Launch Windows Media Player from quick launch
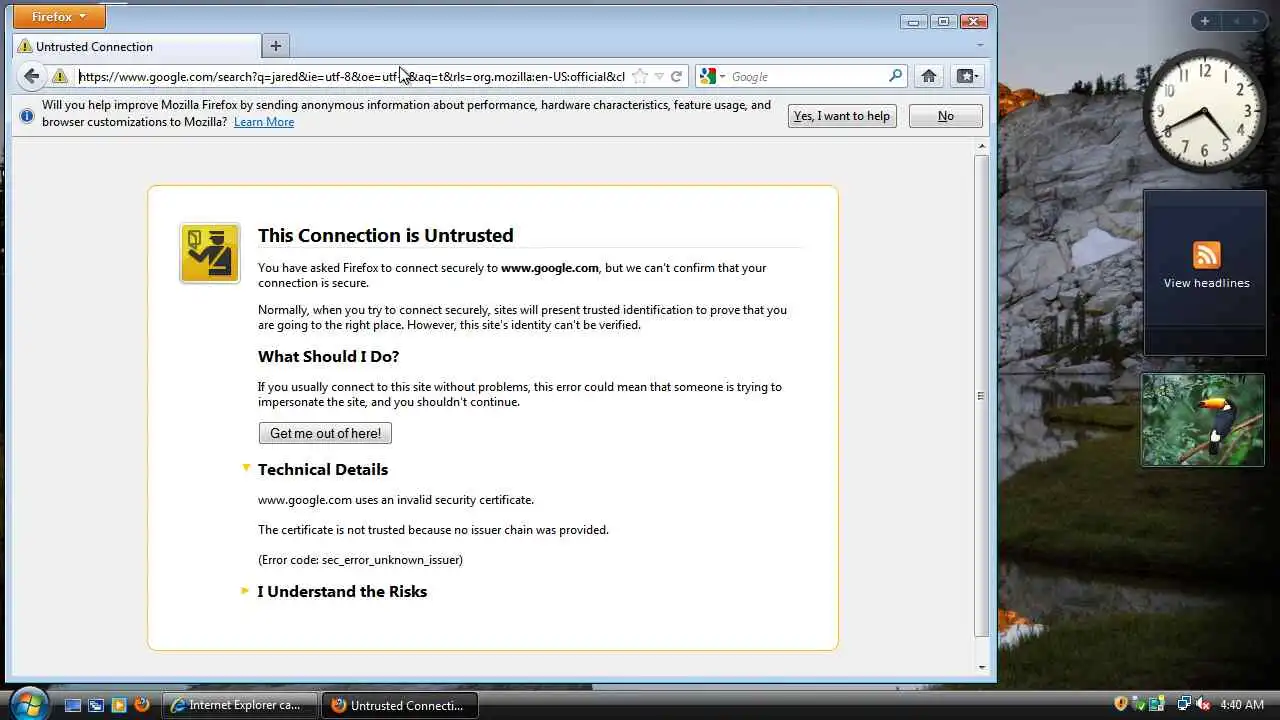 coord(119,705)
